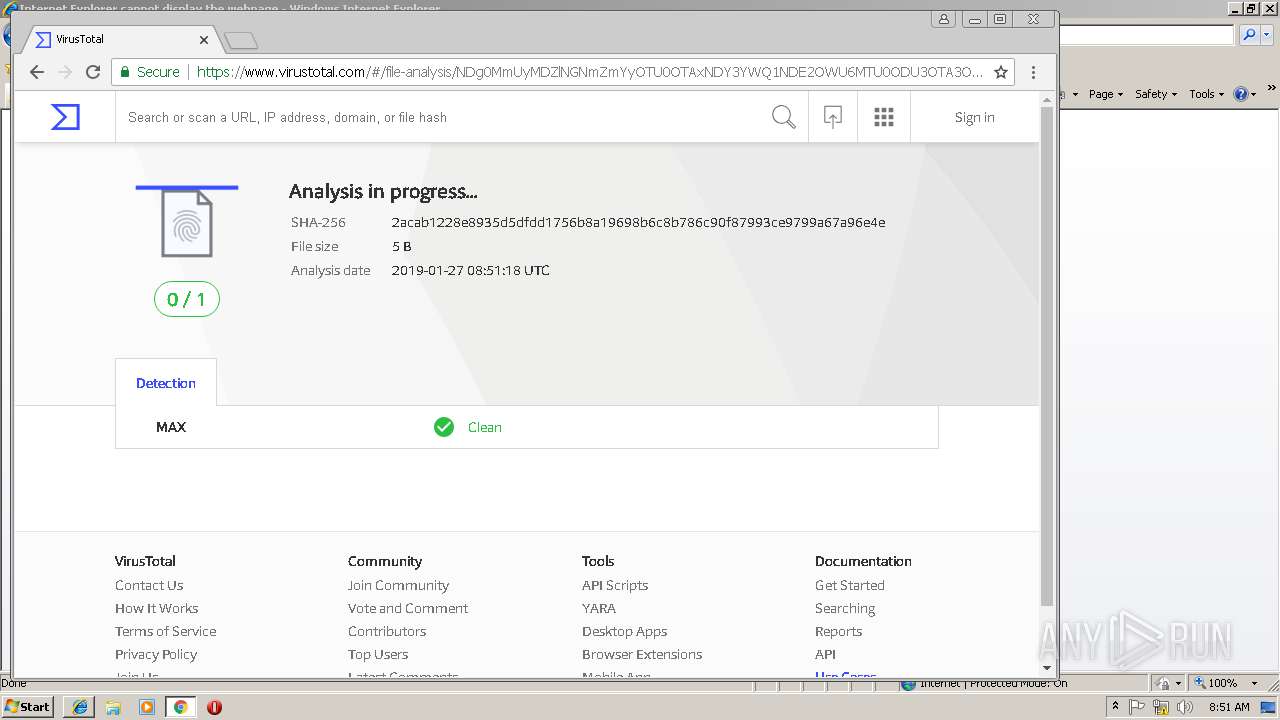
Task: Open a new Chrome tab
Action: click(241, 41)
